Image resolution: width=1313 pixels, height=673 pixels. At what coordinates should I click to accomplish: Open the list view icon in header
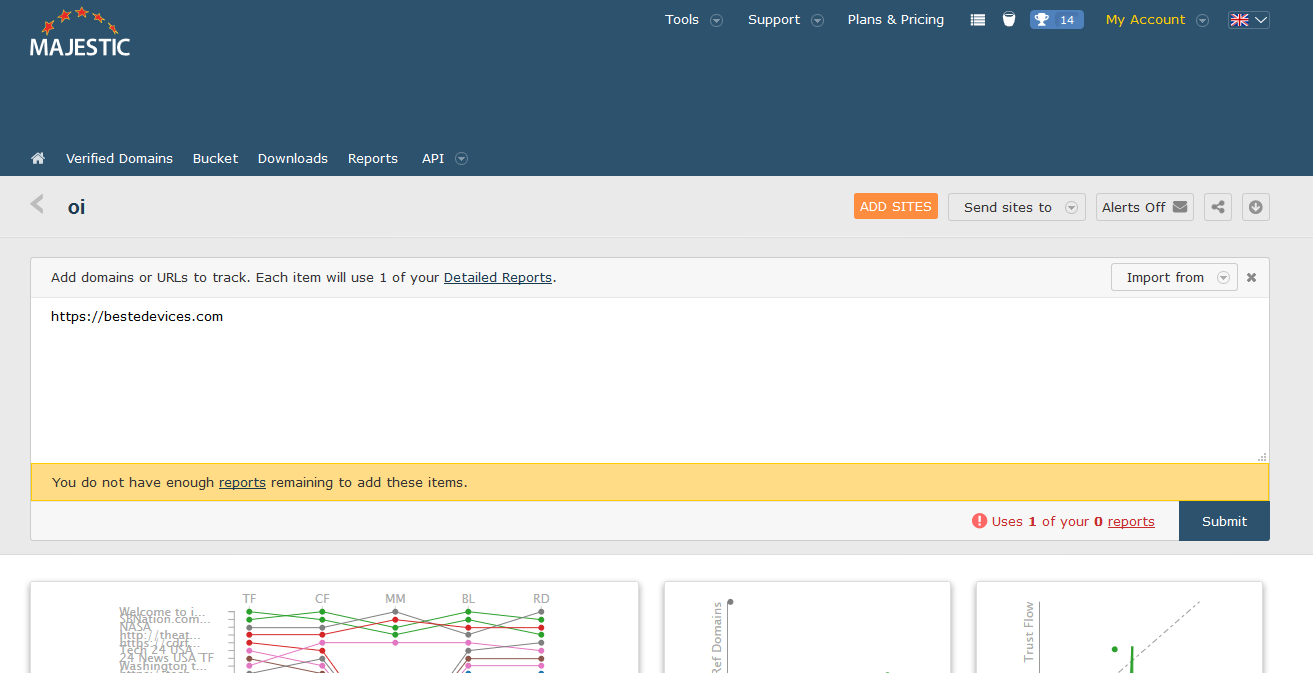[978, 20]
